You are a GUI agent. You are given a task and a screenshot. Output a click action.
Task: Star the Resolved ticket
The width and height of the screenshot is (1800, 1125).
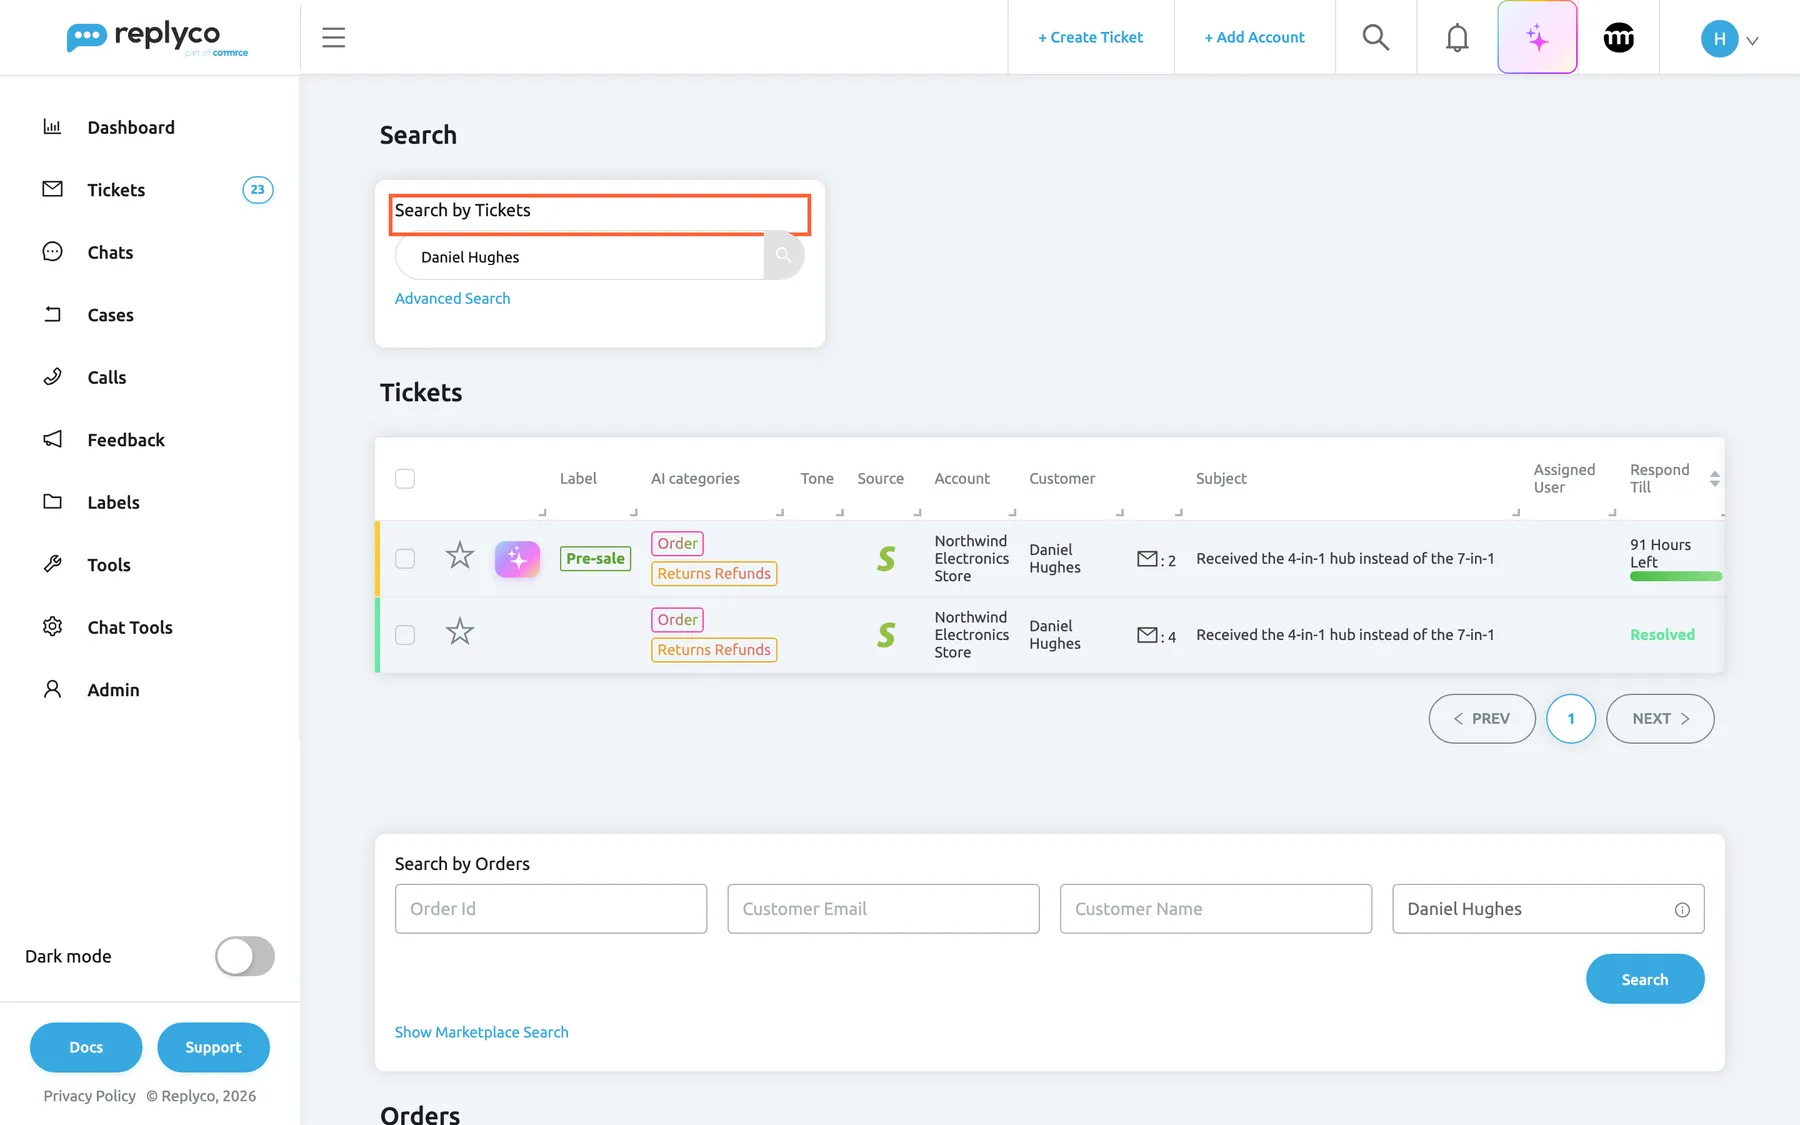tap(459, 631)
